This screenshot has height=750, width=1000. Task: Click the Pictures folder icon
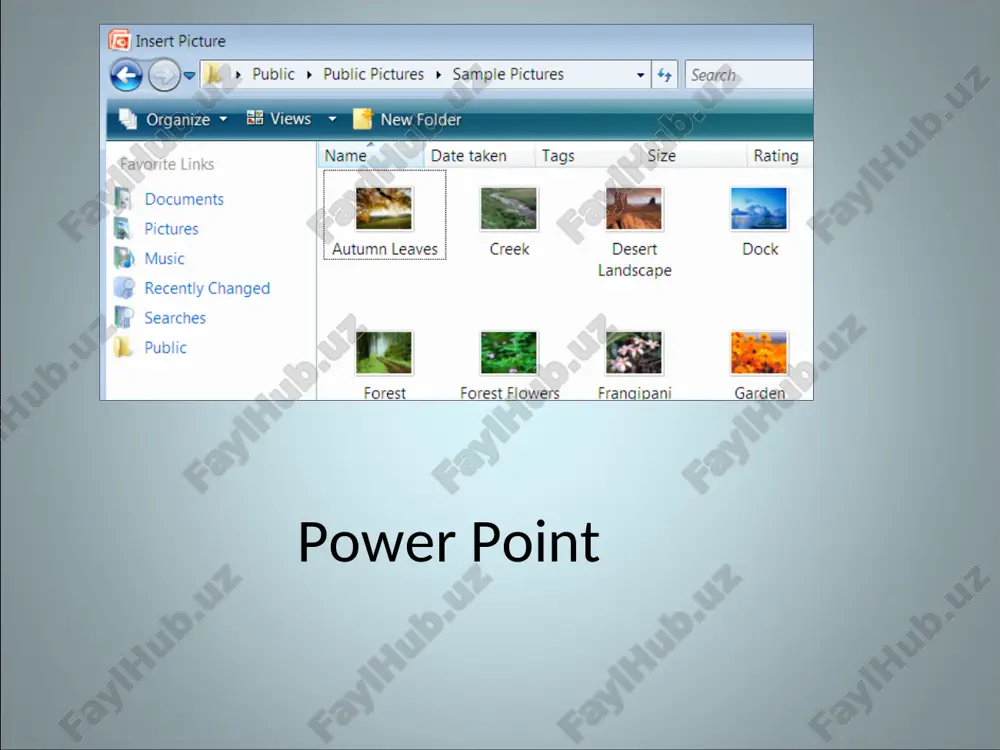[x=124, y=228]
